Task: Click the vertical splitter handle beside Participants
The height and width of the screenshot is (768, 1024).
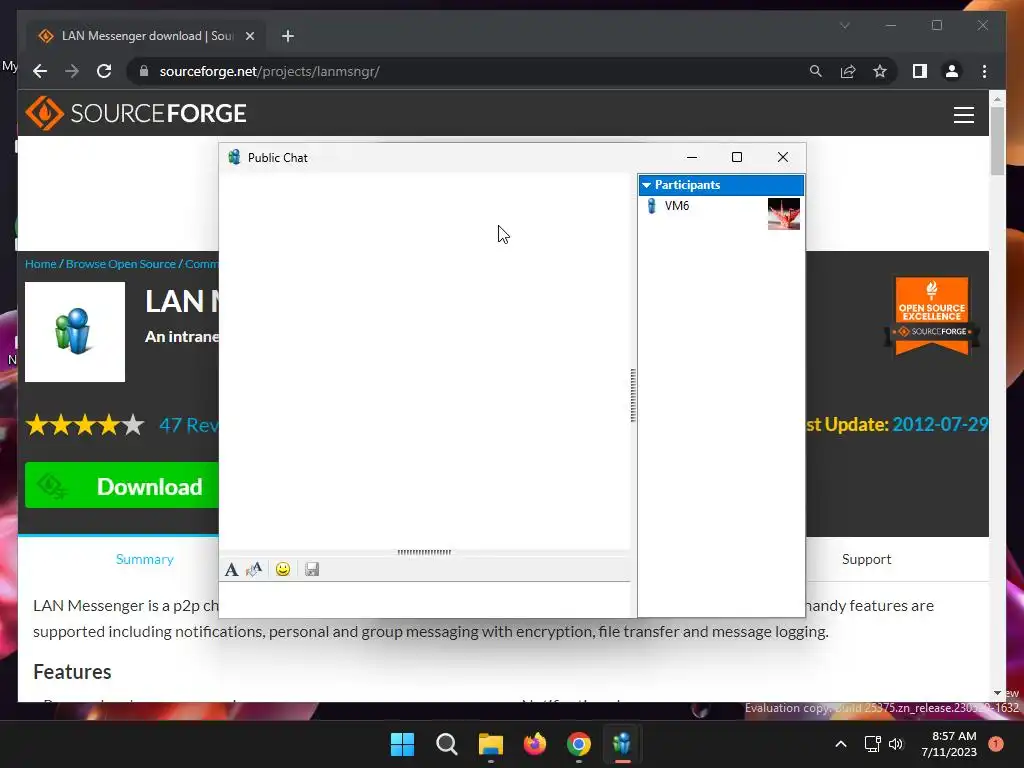Action: pos(633,395)
